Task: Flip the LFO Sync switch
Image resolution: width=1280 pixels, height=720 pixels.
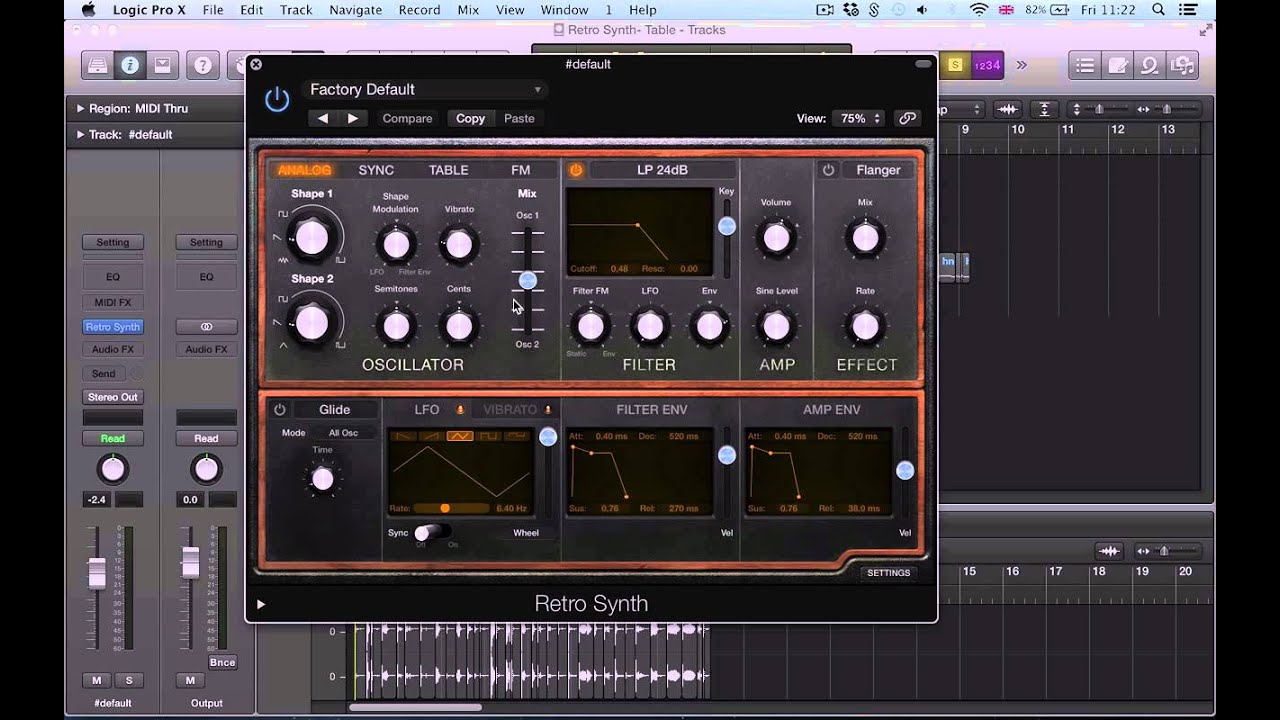Action: 432,532
